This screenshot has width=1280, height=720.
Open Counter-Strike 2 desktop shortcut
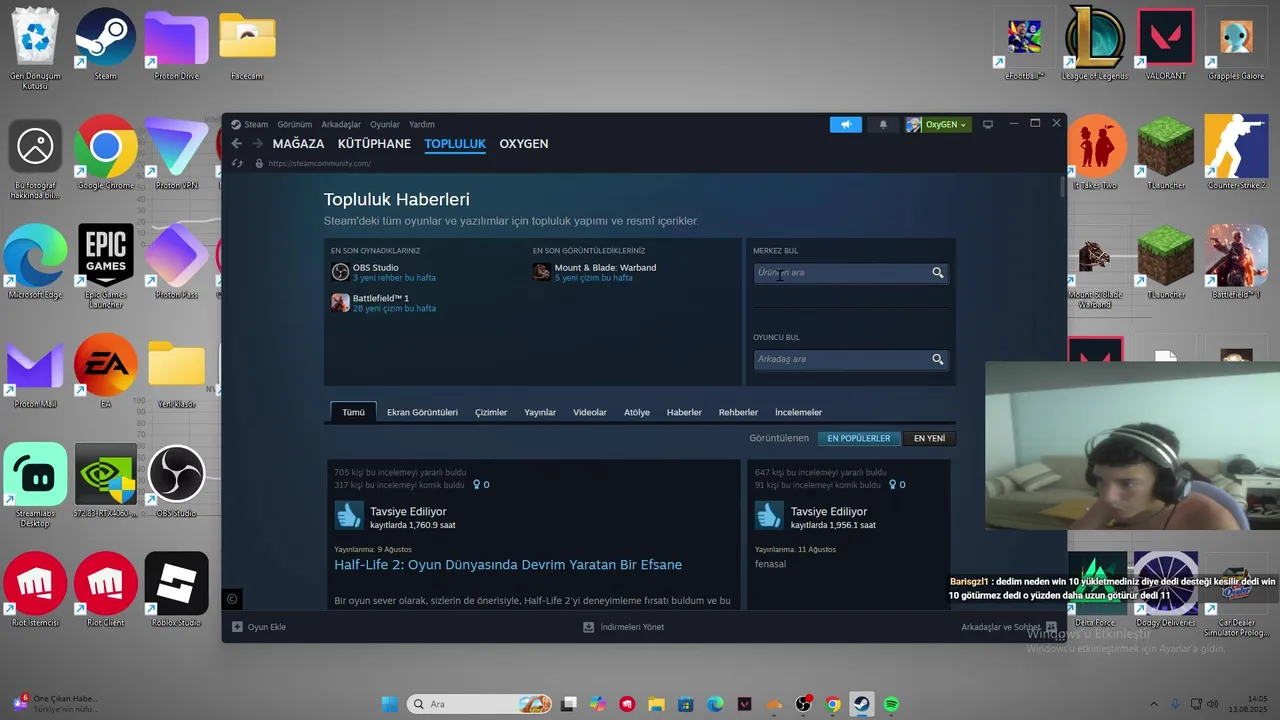tap(1236, 153)
